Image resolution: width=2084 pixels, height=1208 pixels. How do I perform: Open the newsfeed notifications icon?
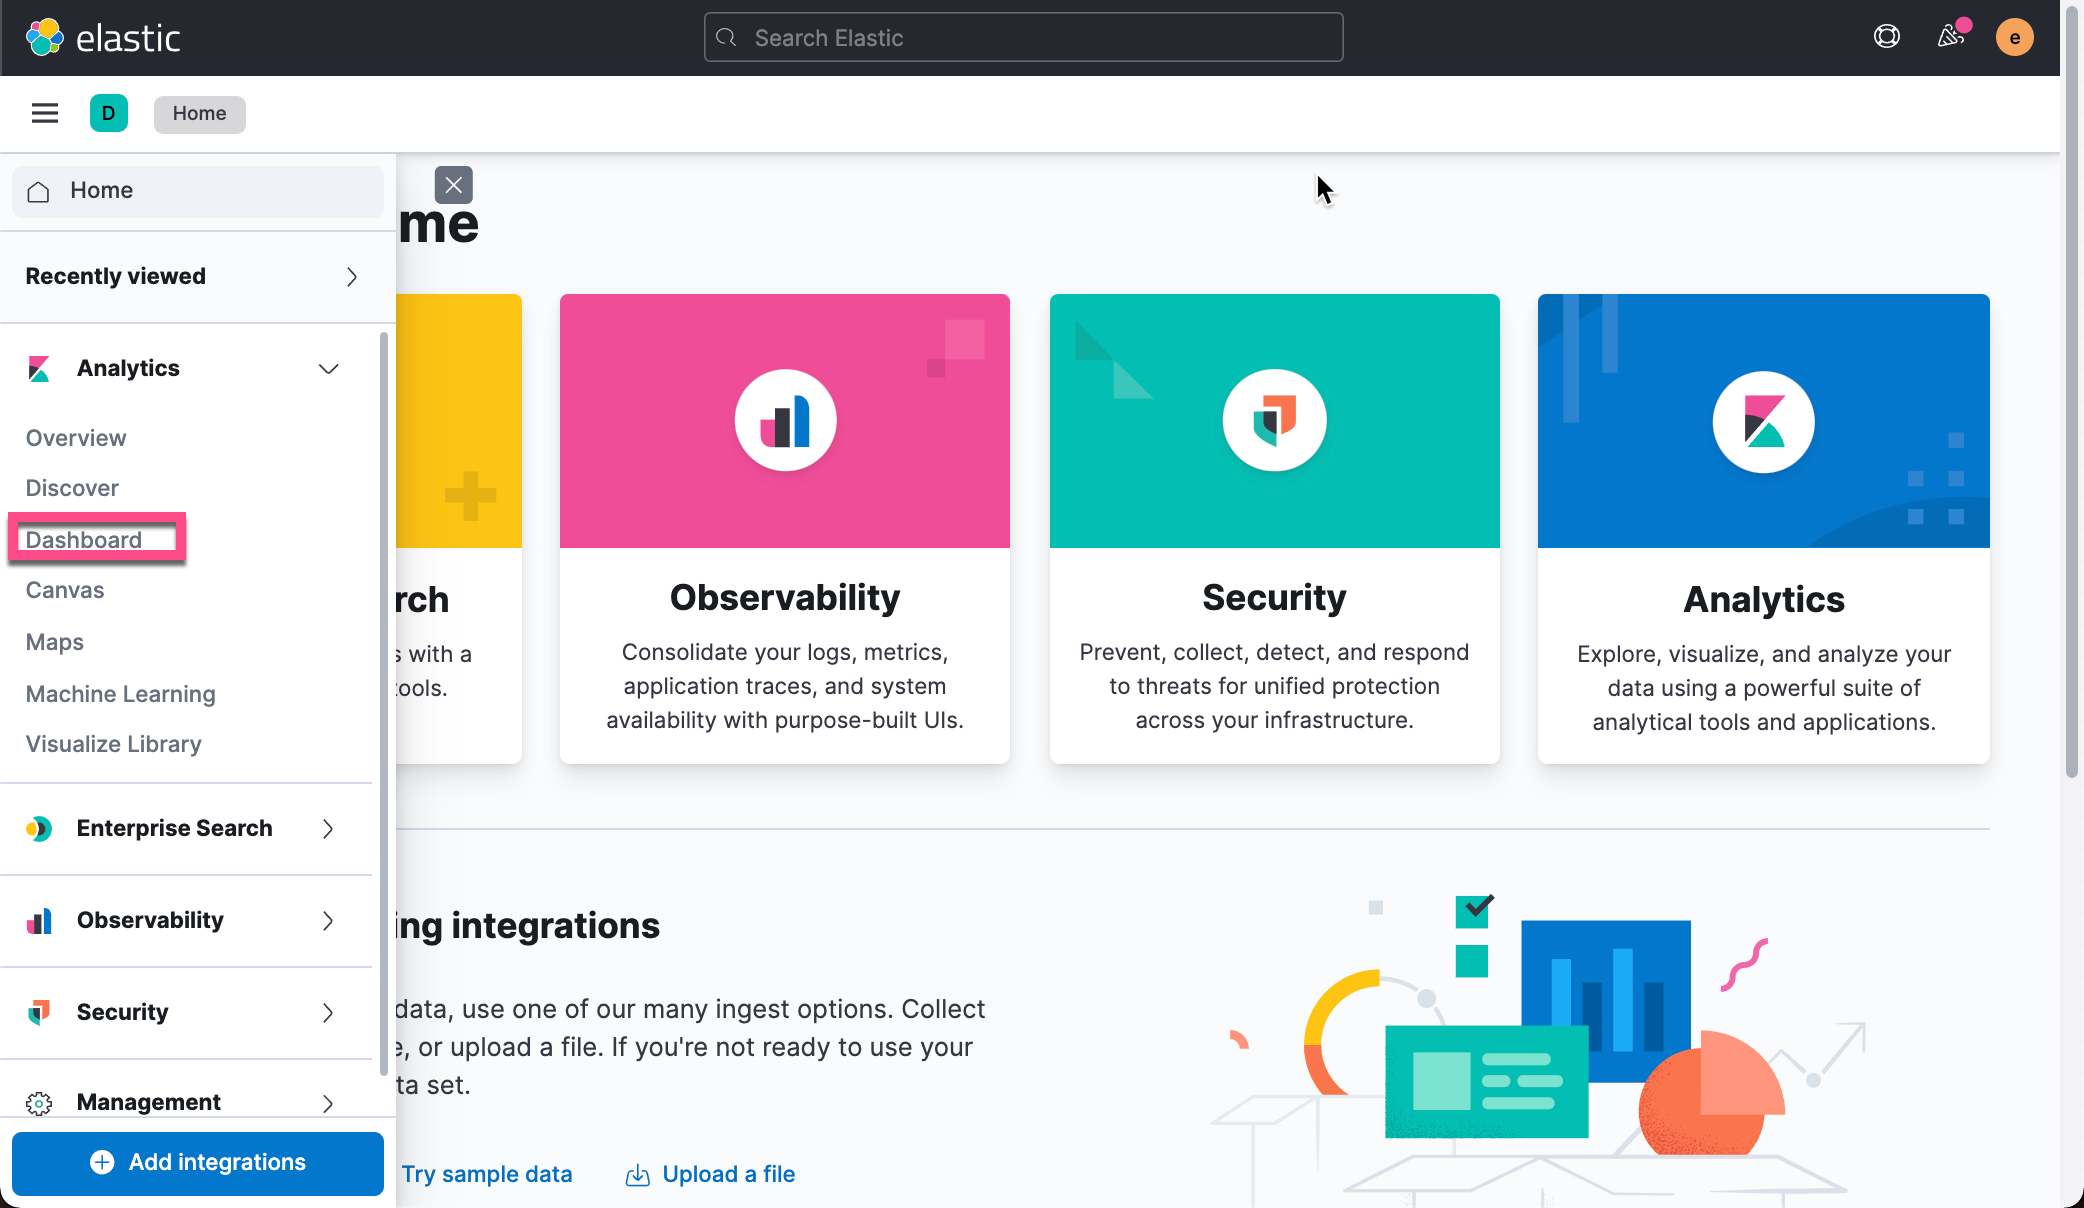1951,37
